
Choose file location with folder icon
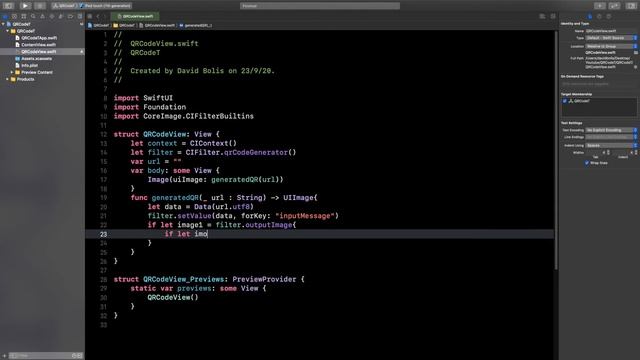[x=636, y=53]
